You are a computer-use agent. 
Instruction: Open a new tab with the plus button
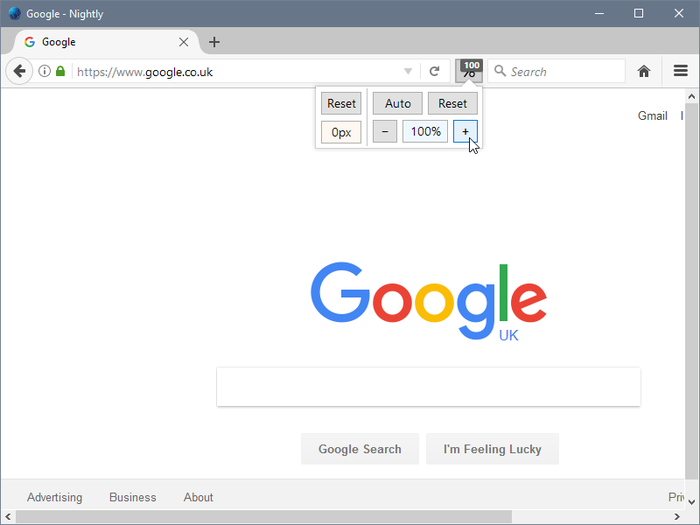click(214, 42)
